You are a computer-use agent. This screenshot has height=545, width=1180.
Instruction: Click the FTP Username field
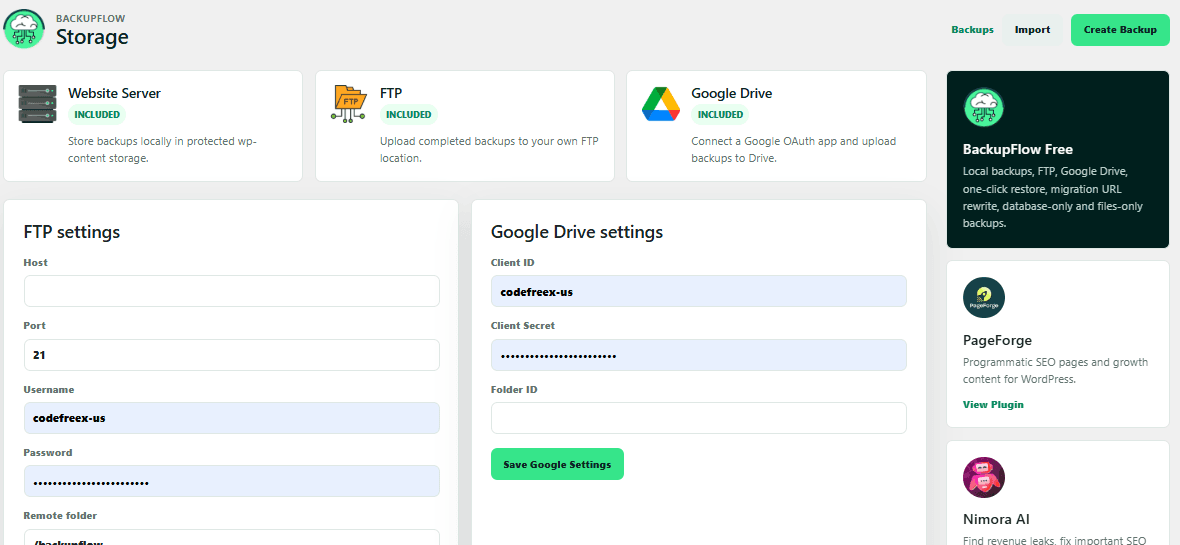pos(232,418)
